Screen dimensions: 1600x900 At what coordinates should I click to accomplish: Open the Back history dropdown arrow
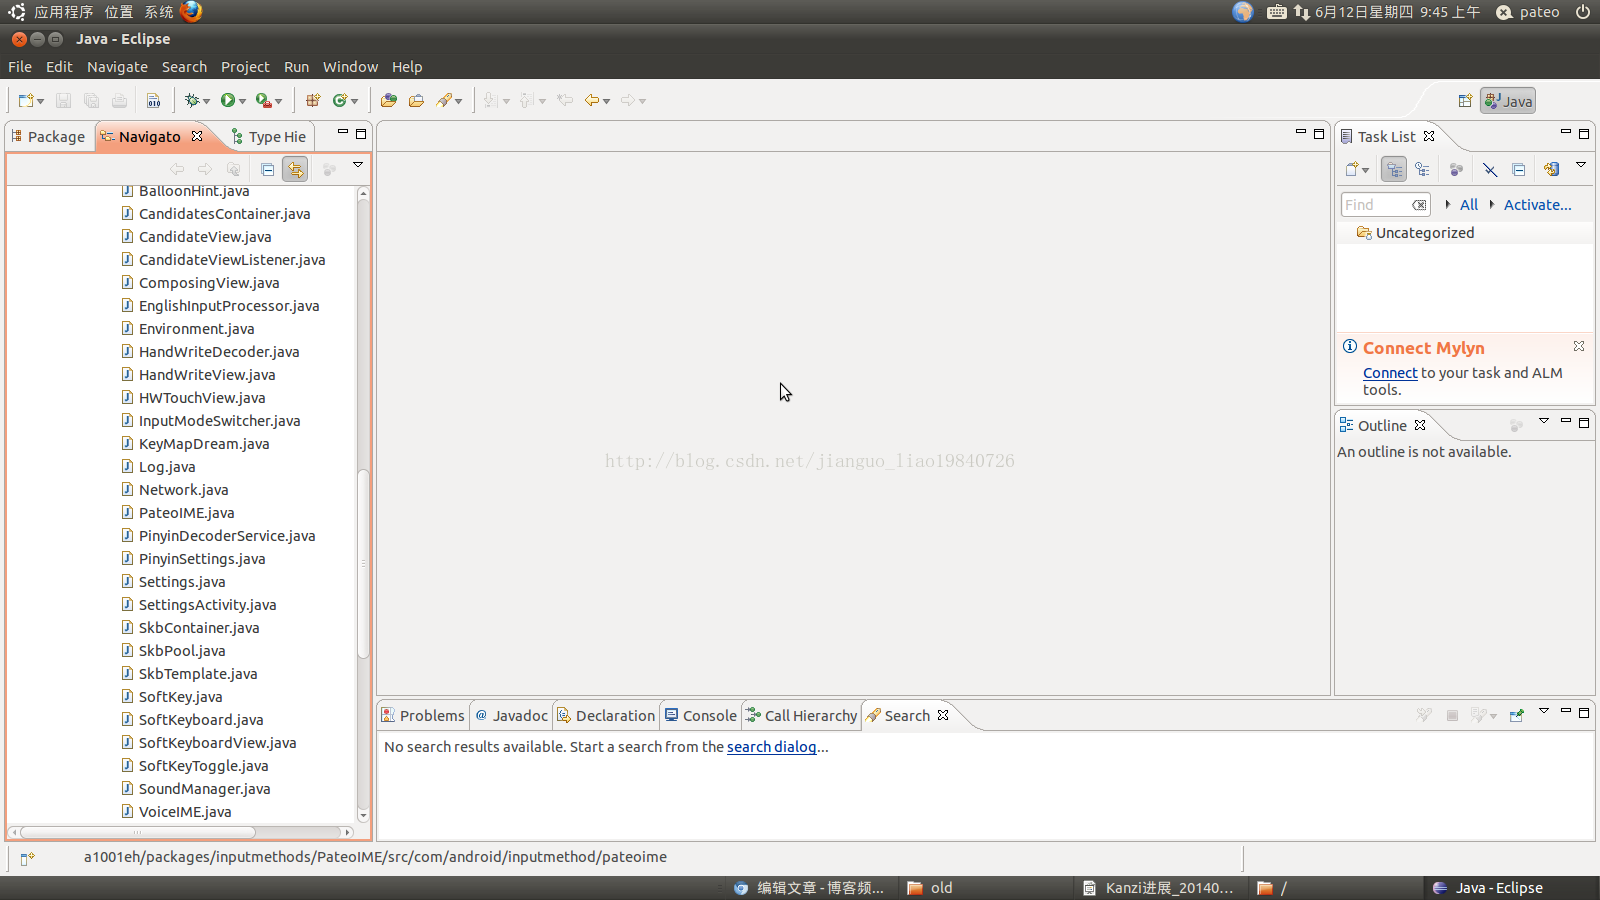click(606, 101)
